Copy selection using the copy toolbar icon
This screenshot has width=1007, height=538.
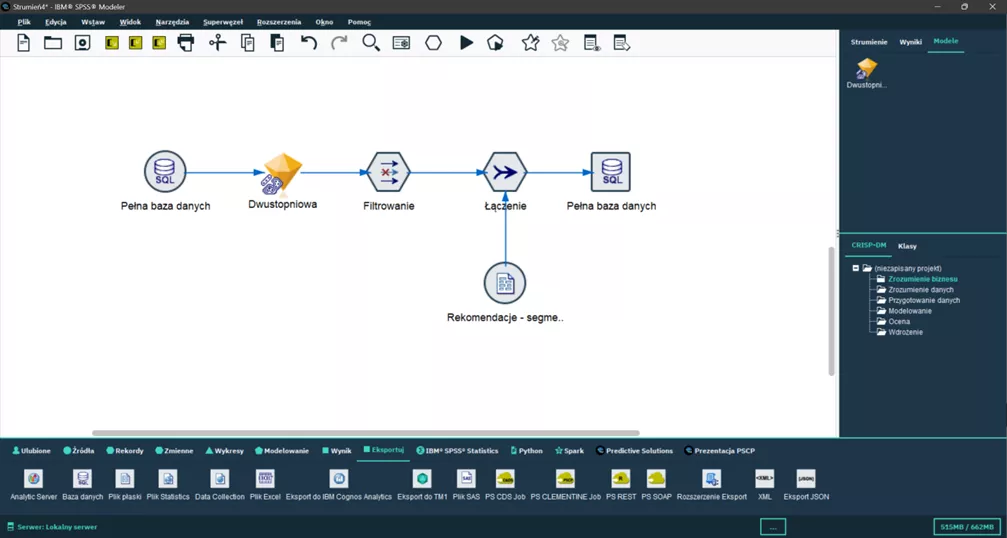[x=247, y=43]
